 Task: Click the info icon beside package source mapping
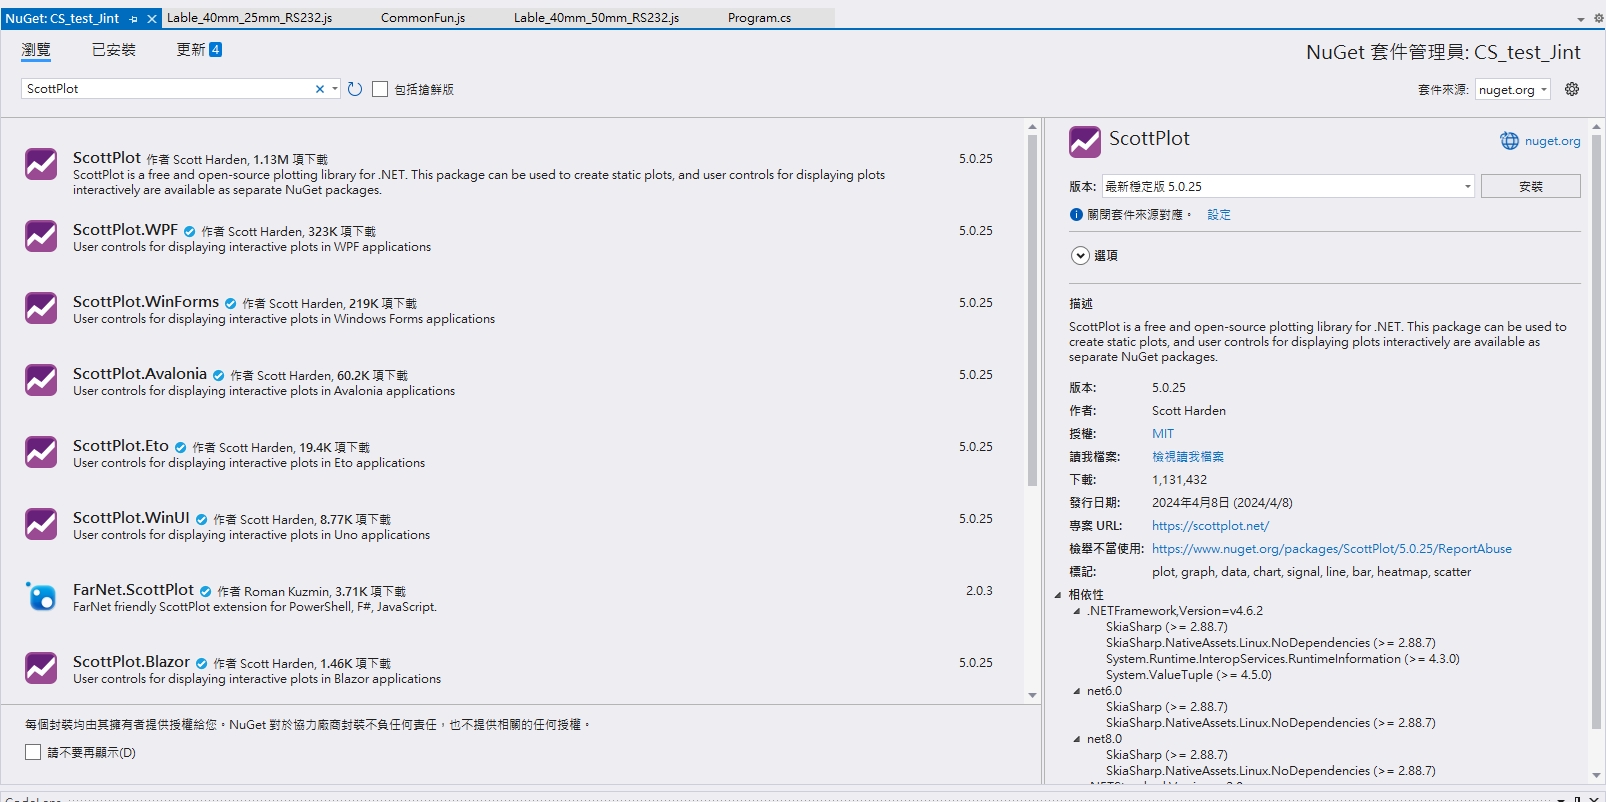[1076, 215]
